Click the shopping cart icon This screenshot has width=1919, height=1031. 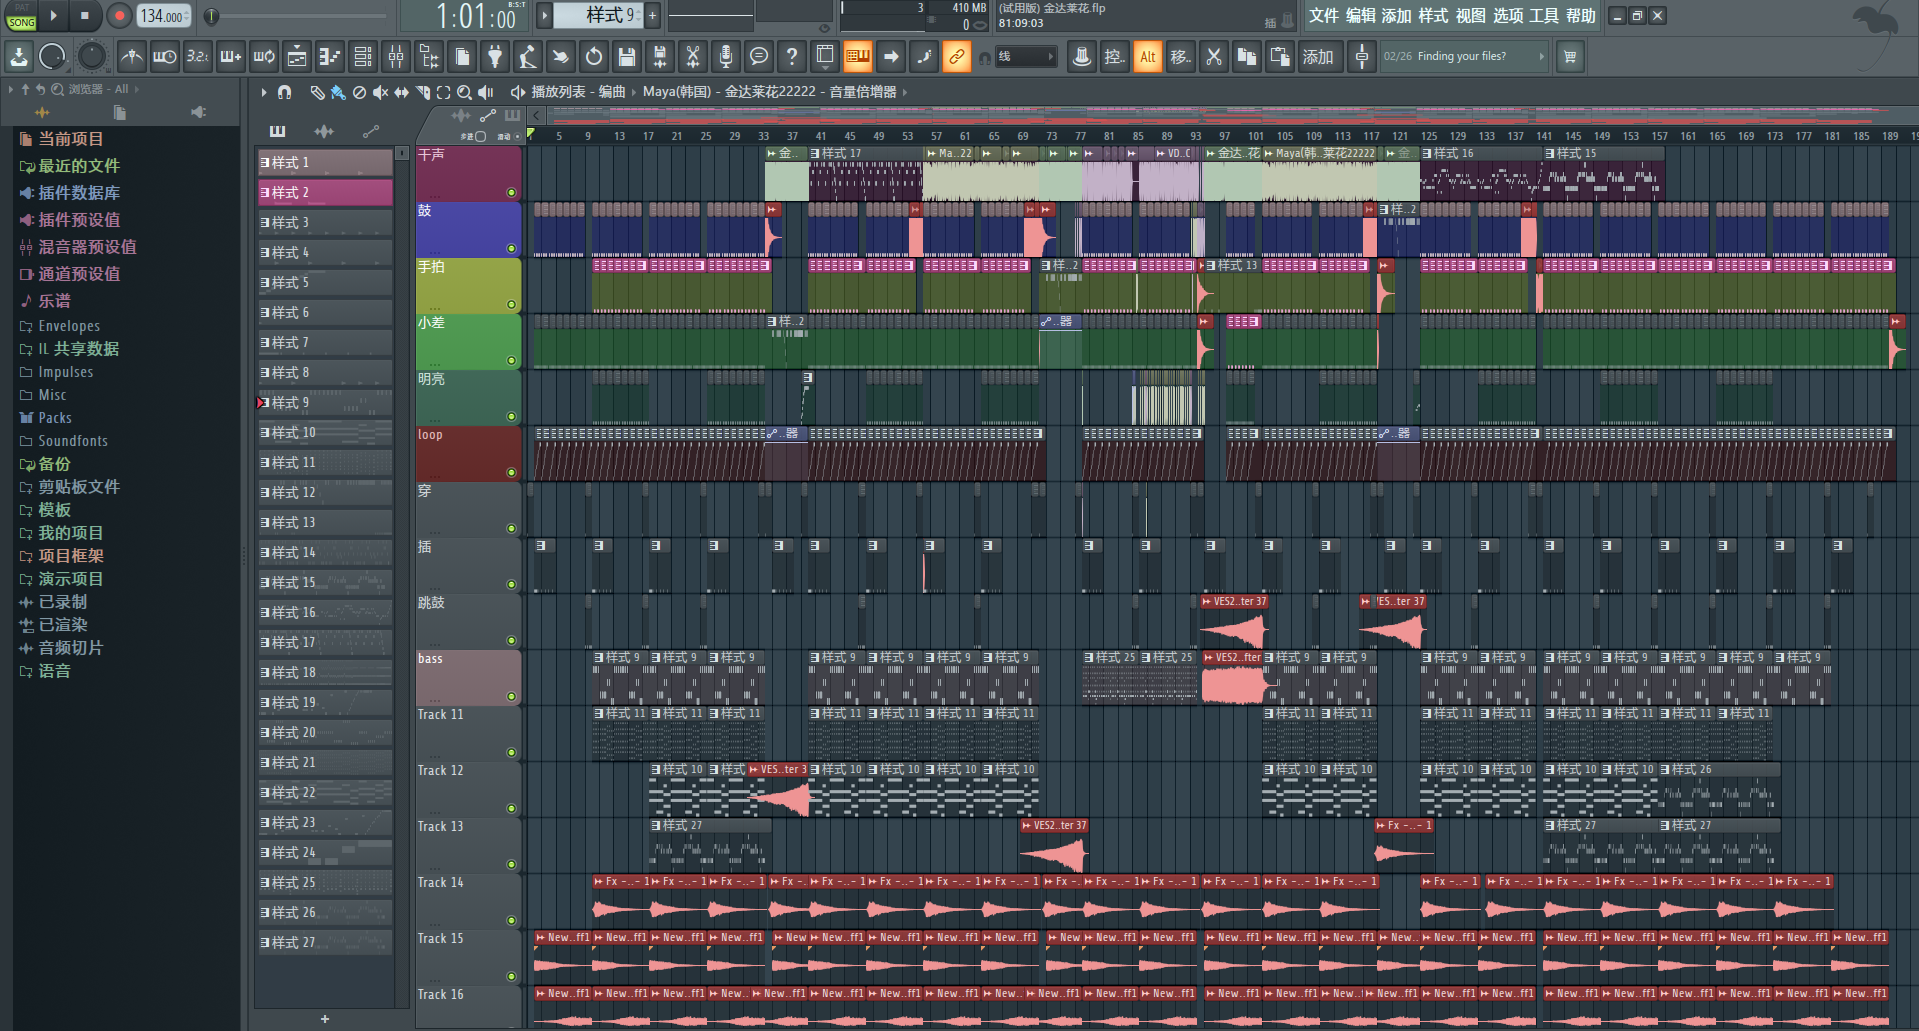coord(1570,57)
